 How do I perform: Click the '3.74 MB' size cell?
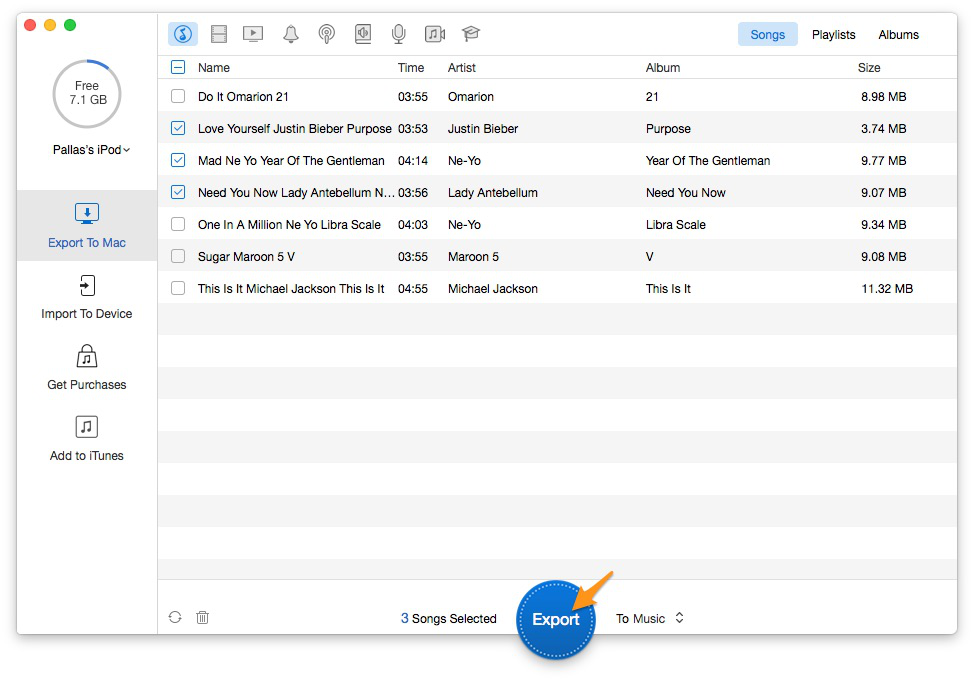point(883,129)
